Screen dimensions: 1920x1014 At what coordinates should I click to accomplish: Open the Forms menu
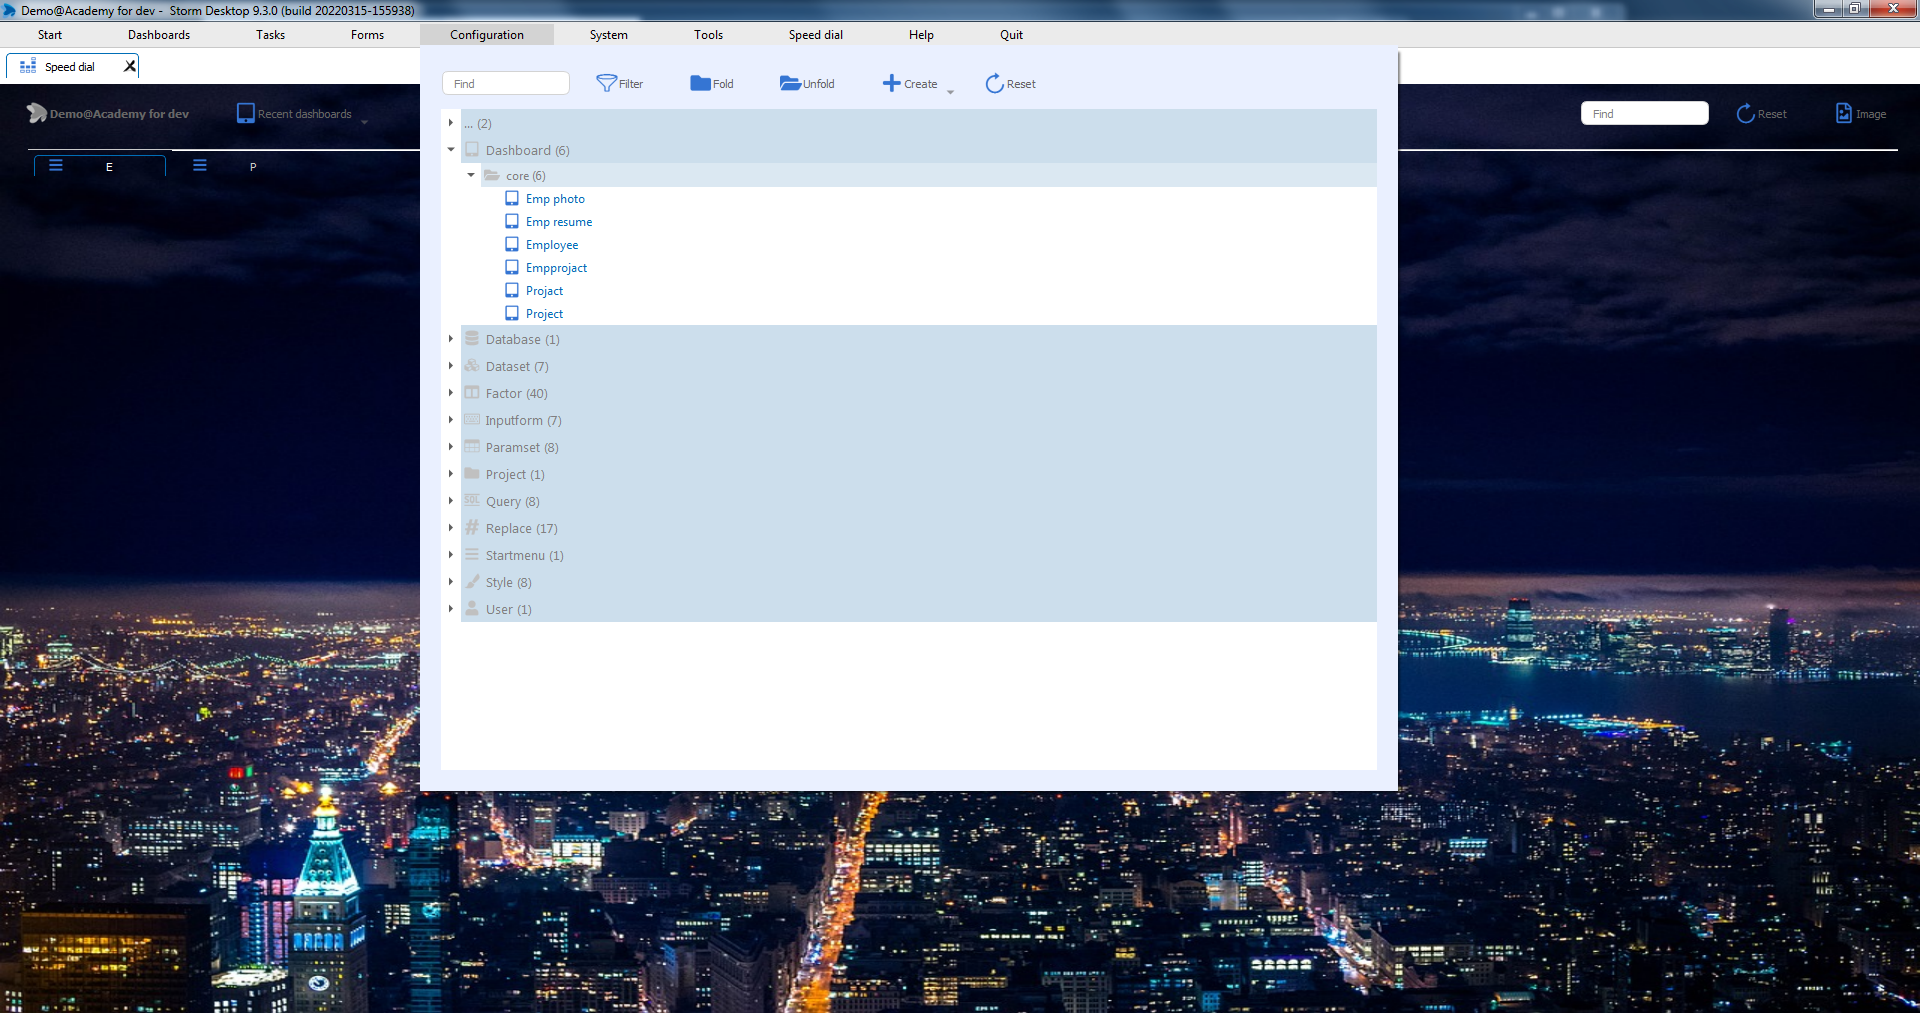(x=367, y=35)
